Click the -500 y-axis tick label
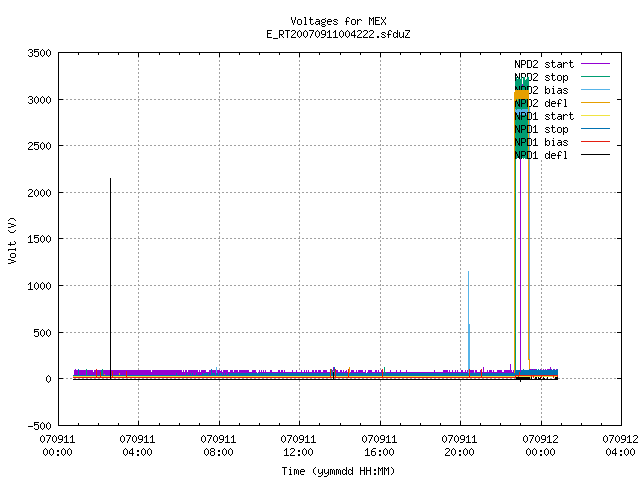Viewport: 640px width, 480px height. [x=40, y=426]
